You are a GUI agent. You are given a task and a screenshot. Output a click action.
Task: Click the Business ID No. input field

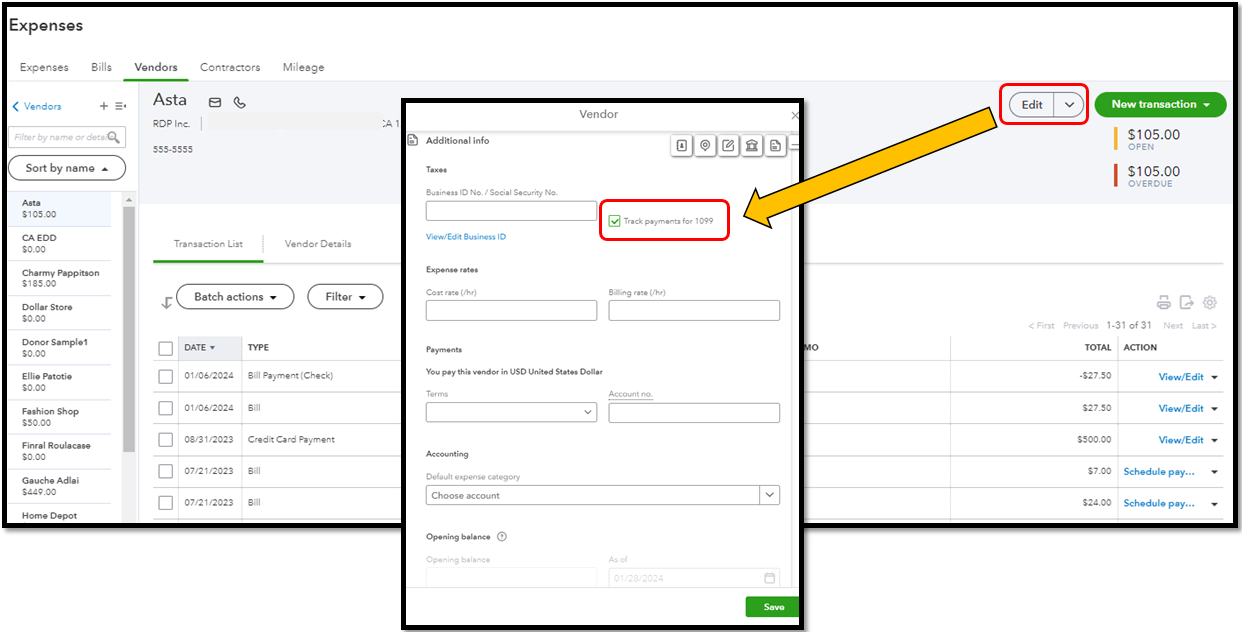[x=511, y=211]
